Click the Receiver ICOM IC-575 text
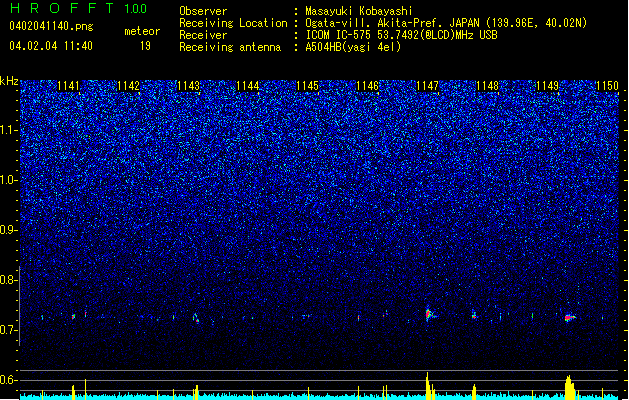 point(401,35)
